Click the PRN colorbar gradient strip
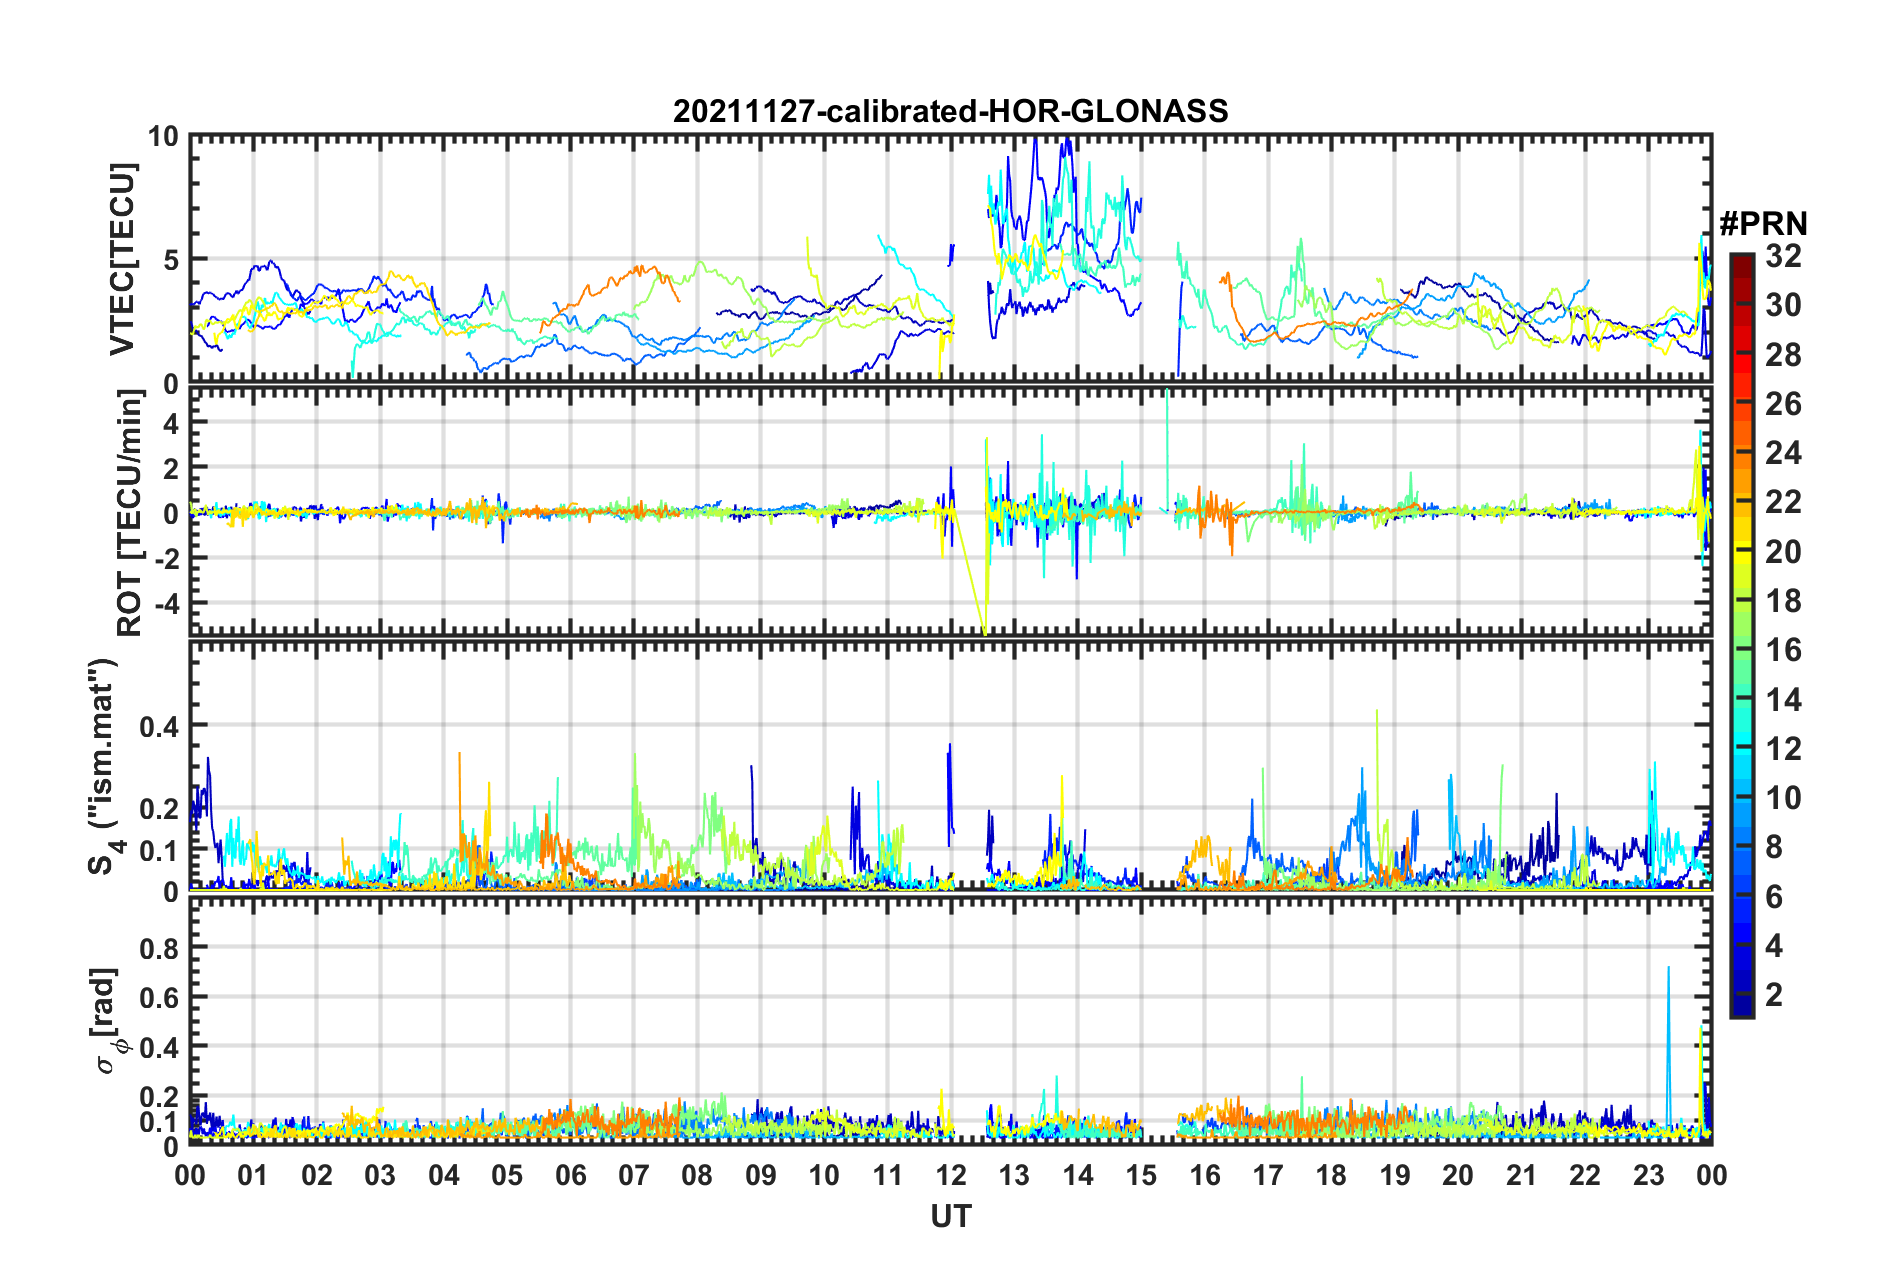 (x=1741, y=635)
